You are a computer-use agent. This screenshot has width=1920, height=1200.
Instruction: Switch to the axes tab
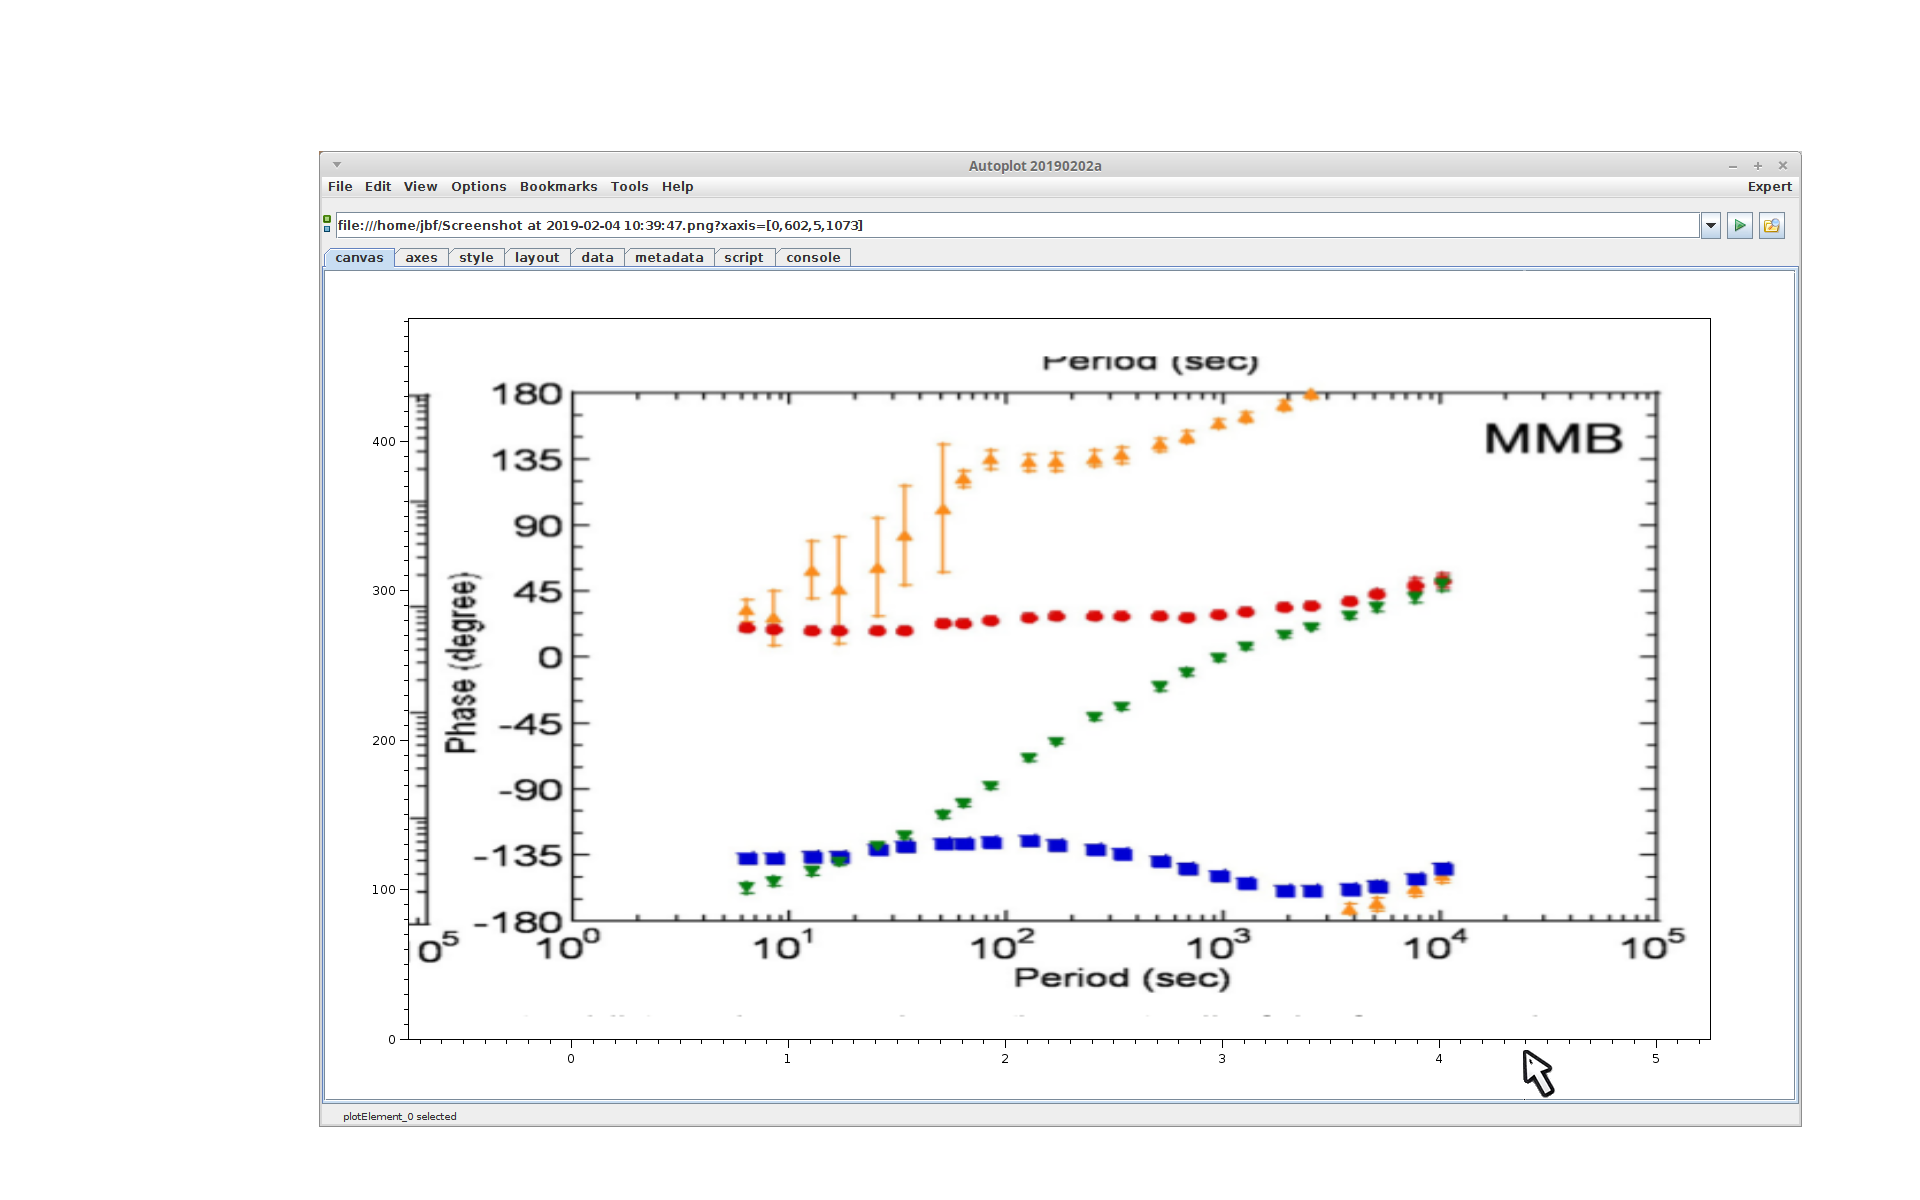[421, 258]
